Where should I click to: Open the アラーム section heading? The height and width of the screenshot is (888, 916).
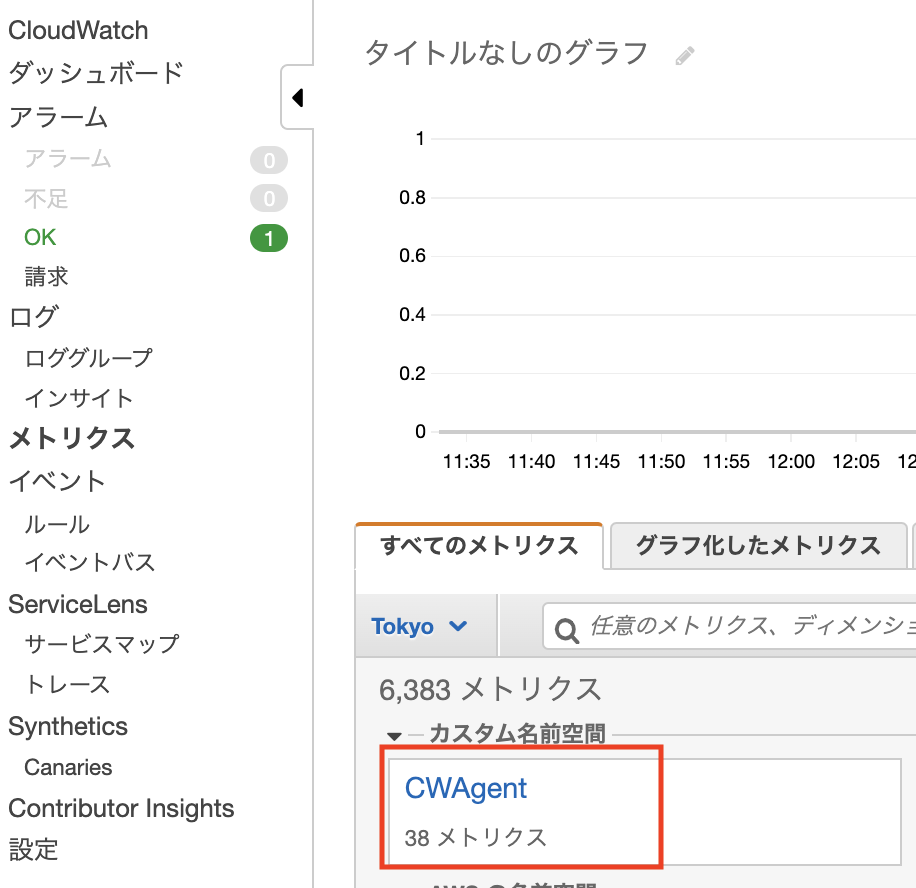click(x=58, y=117)
